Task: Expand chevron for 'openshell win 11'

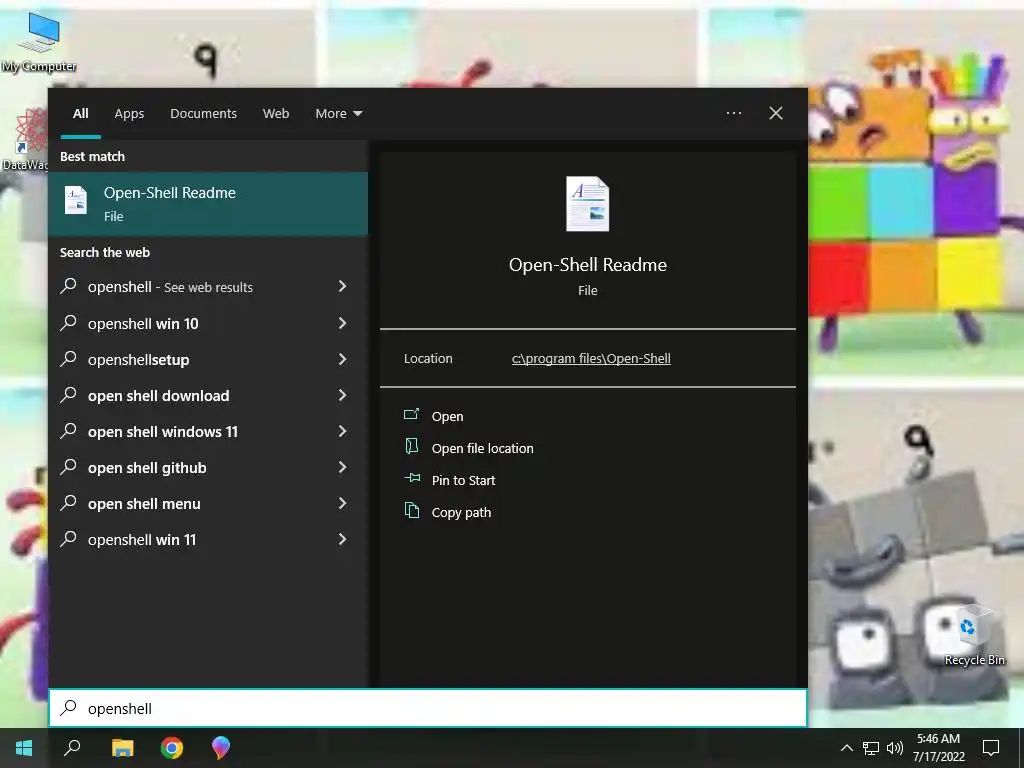Action: click(342, 538)
